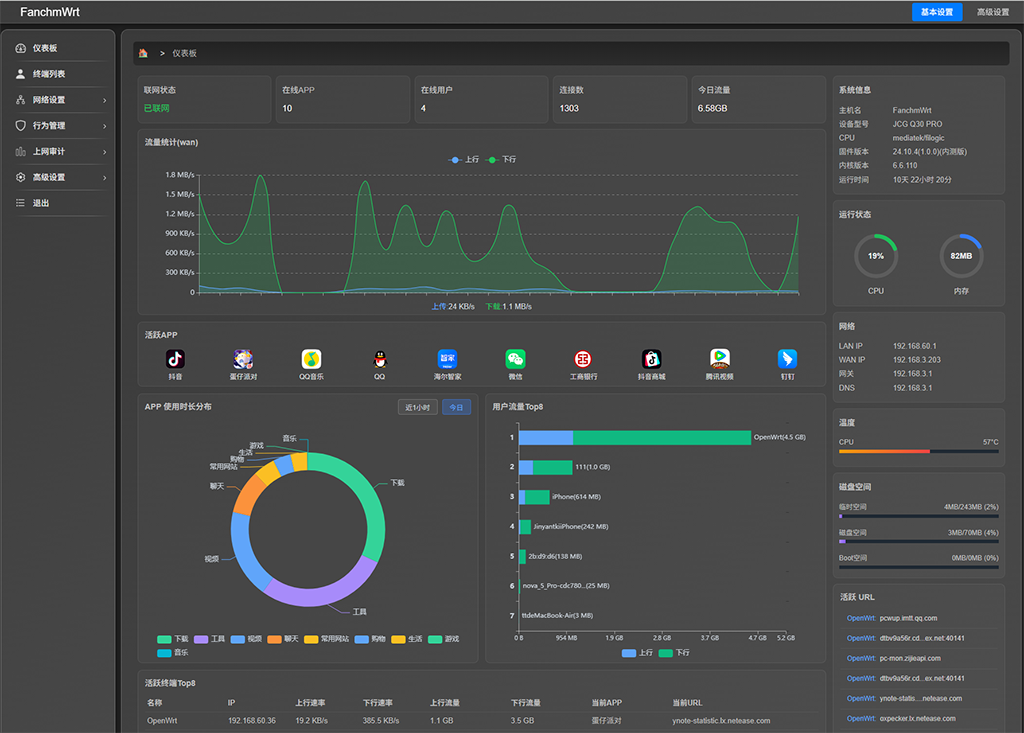Open the QQ音乐 app icon
The height and width of the screenshot is (733, 1024).
point(311,359)
